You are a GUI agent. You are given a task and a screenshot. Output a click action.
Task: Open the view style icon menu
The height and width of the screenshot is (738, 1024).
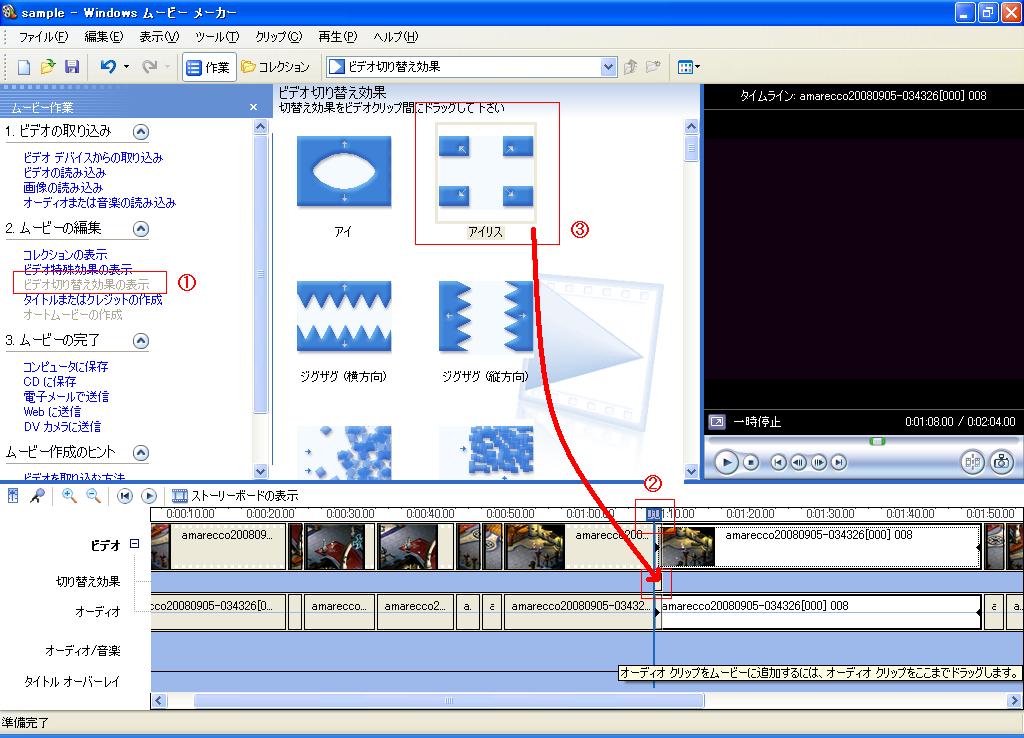coord(688,67)
